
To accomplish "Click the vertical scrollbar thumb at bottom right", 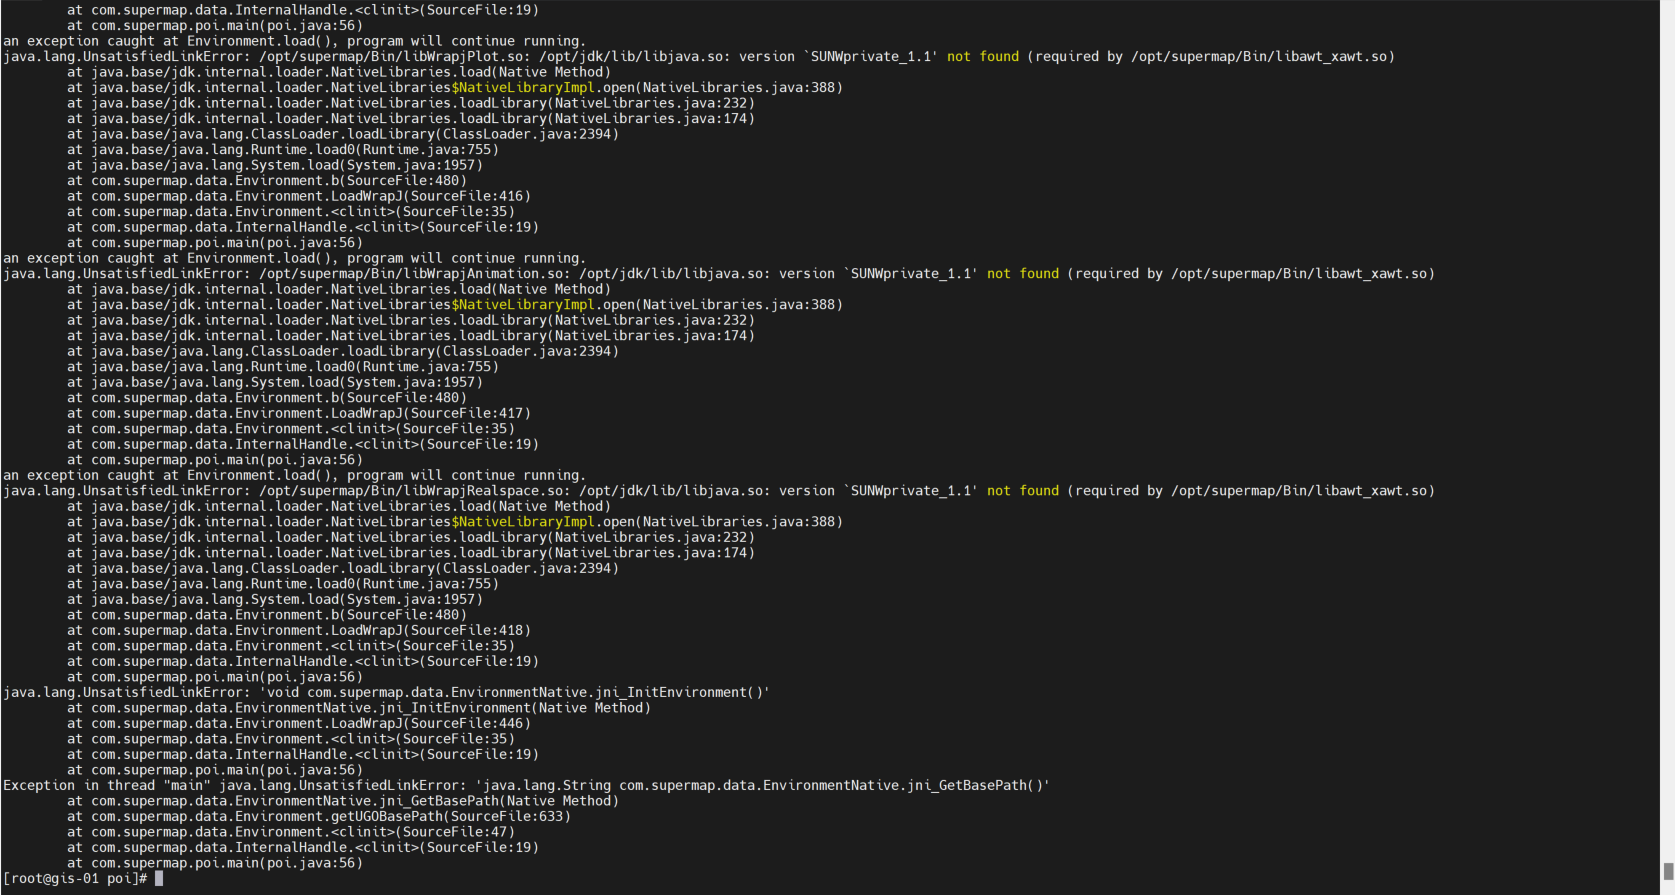I will (x=1668, y=871).
